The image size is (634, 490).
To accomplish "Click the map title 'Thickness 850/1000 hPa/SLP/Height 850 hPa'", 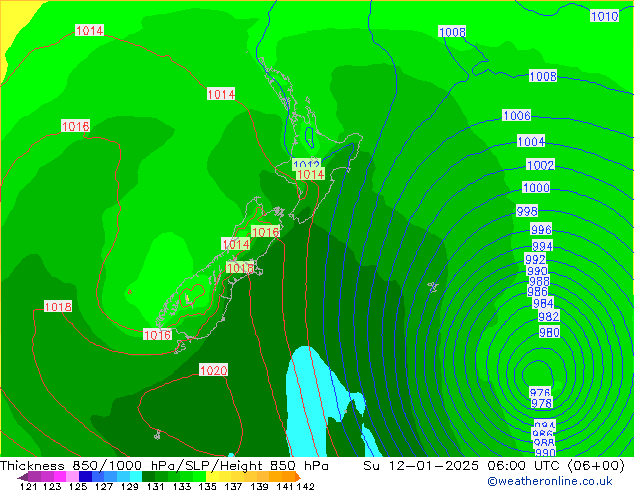I will pyautogui.click(x=164, y=466).
